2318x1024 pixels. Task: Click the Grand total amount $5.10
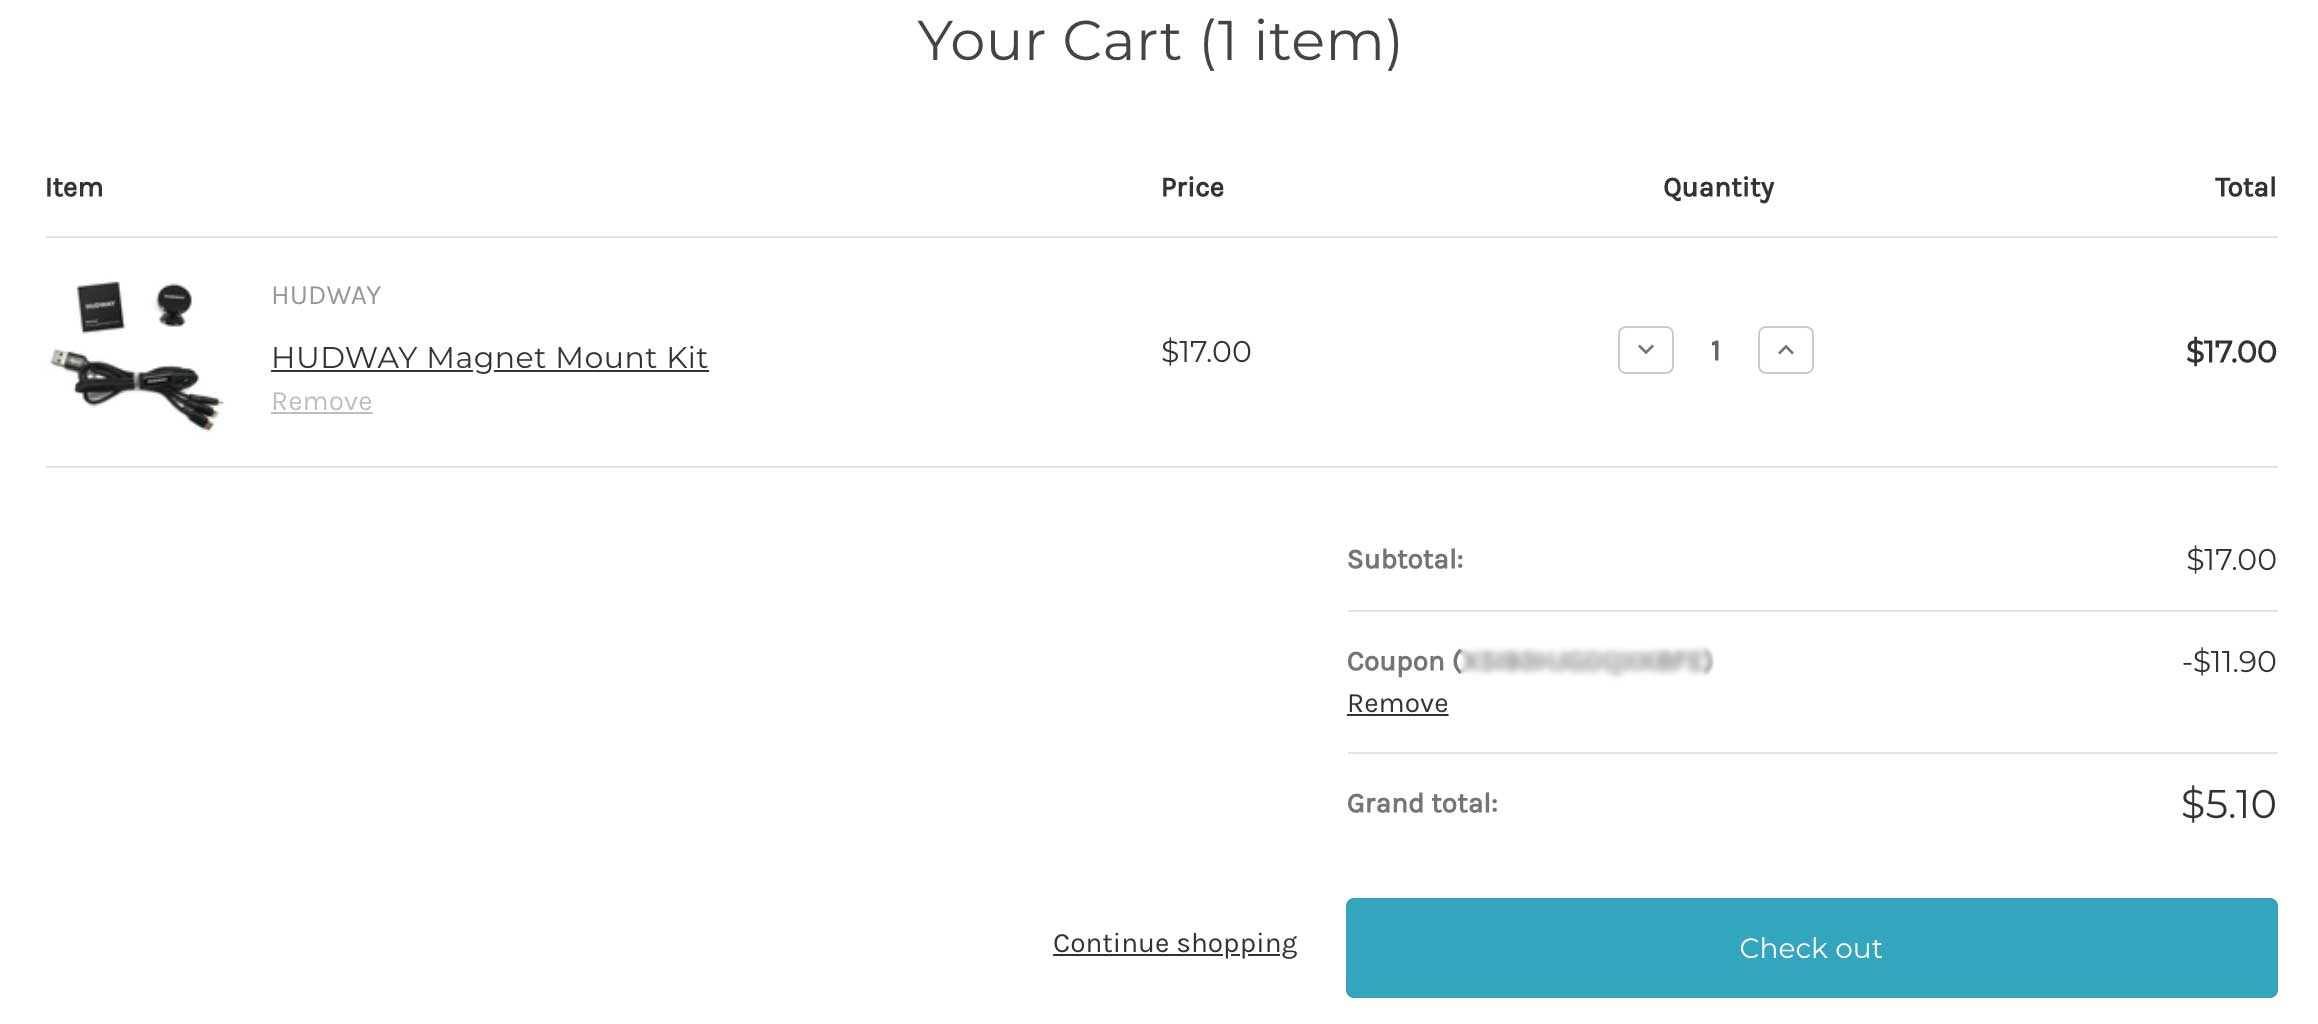point(2227,805)
